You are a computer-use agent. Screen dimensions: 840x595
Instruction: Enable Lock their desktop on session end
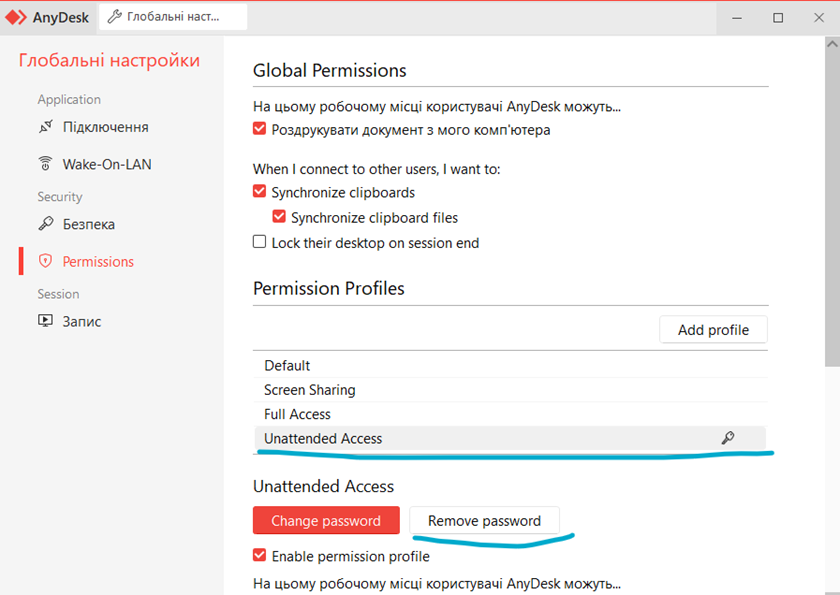click(260, 242)
